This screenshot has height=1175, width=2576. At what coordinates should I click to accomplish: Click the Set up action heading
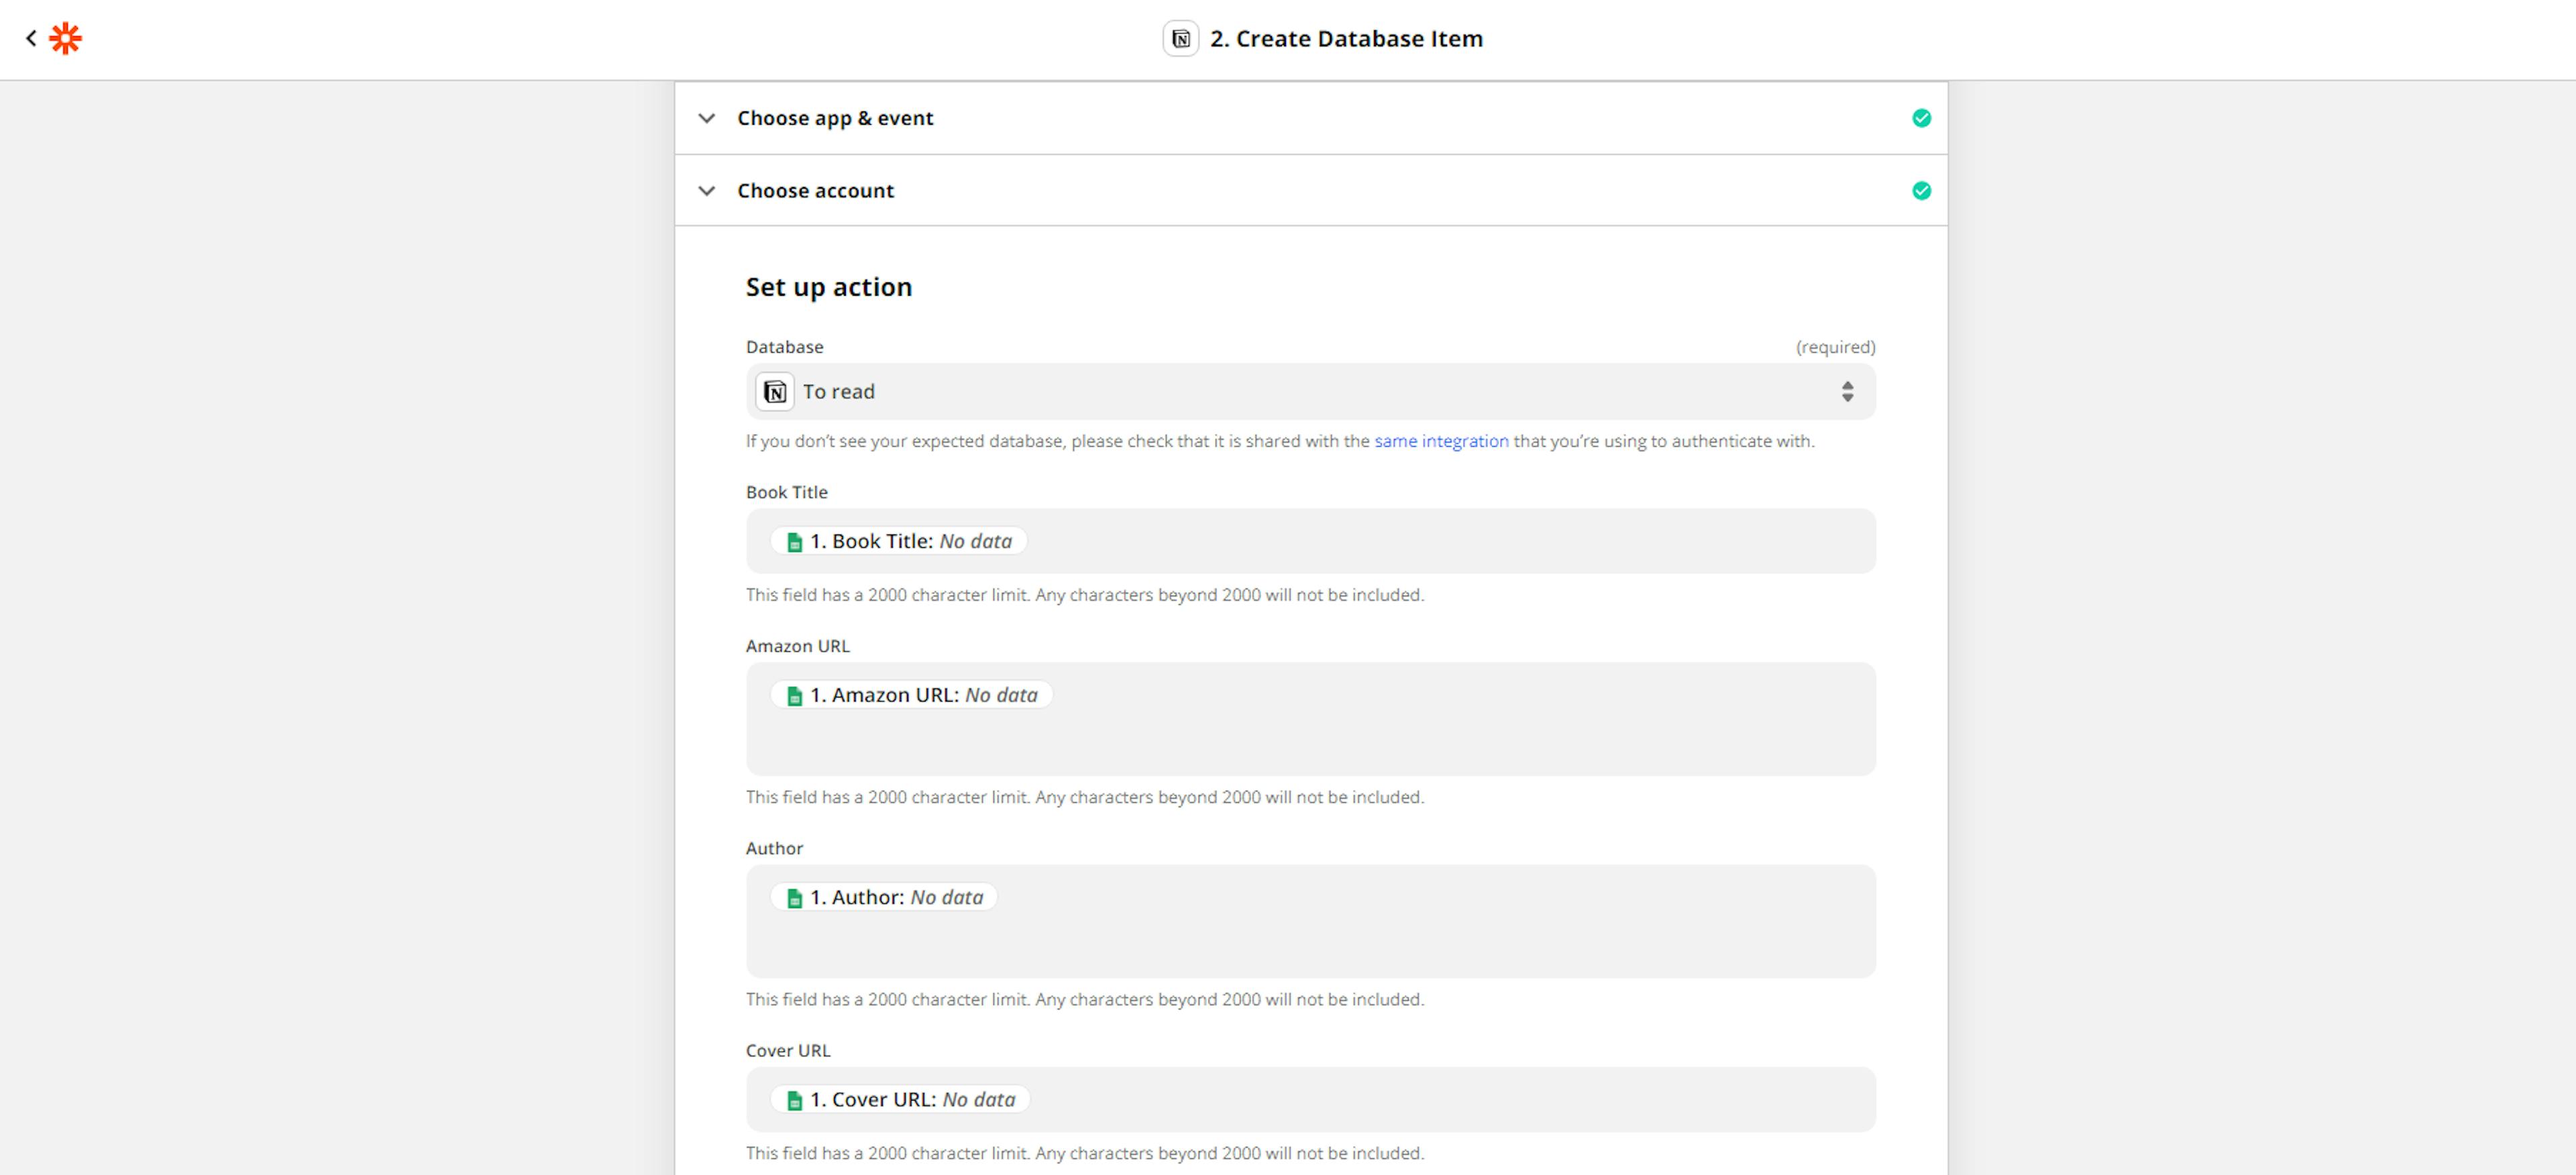tap(828, 287)
